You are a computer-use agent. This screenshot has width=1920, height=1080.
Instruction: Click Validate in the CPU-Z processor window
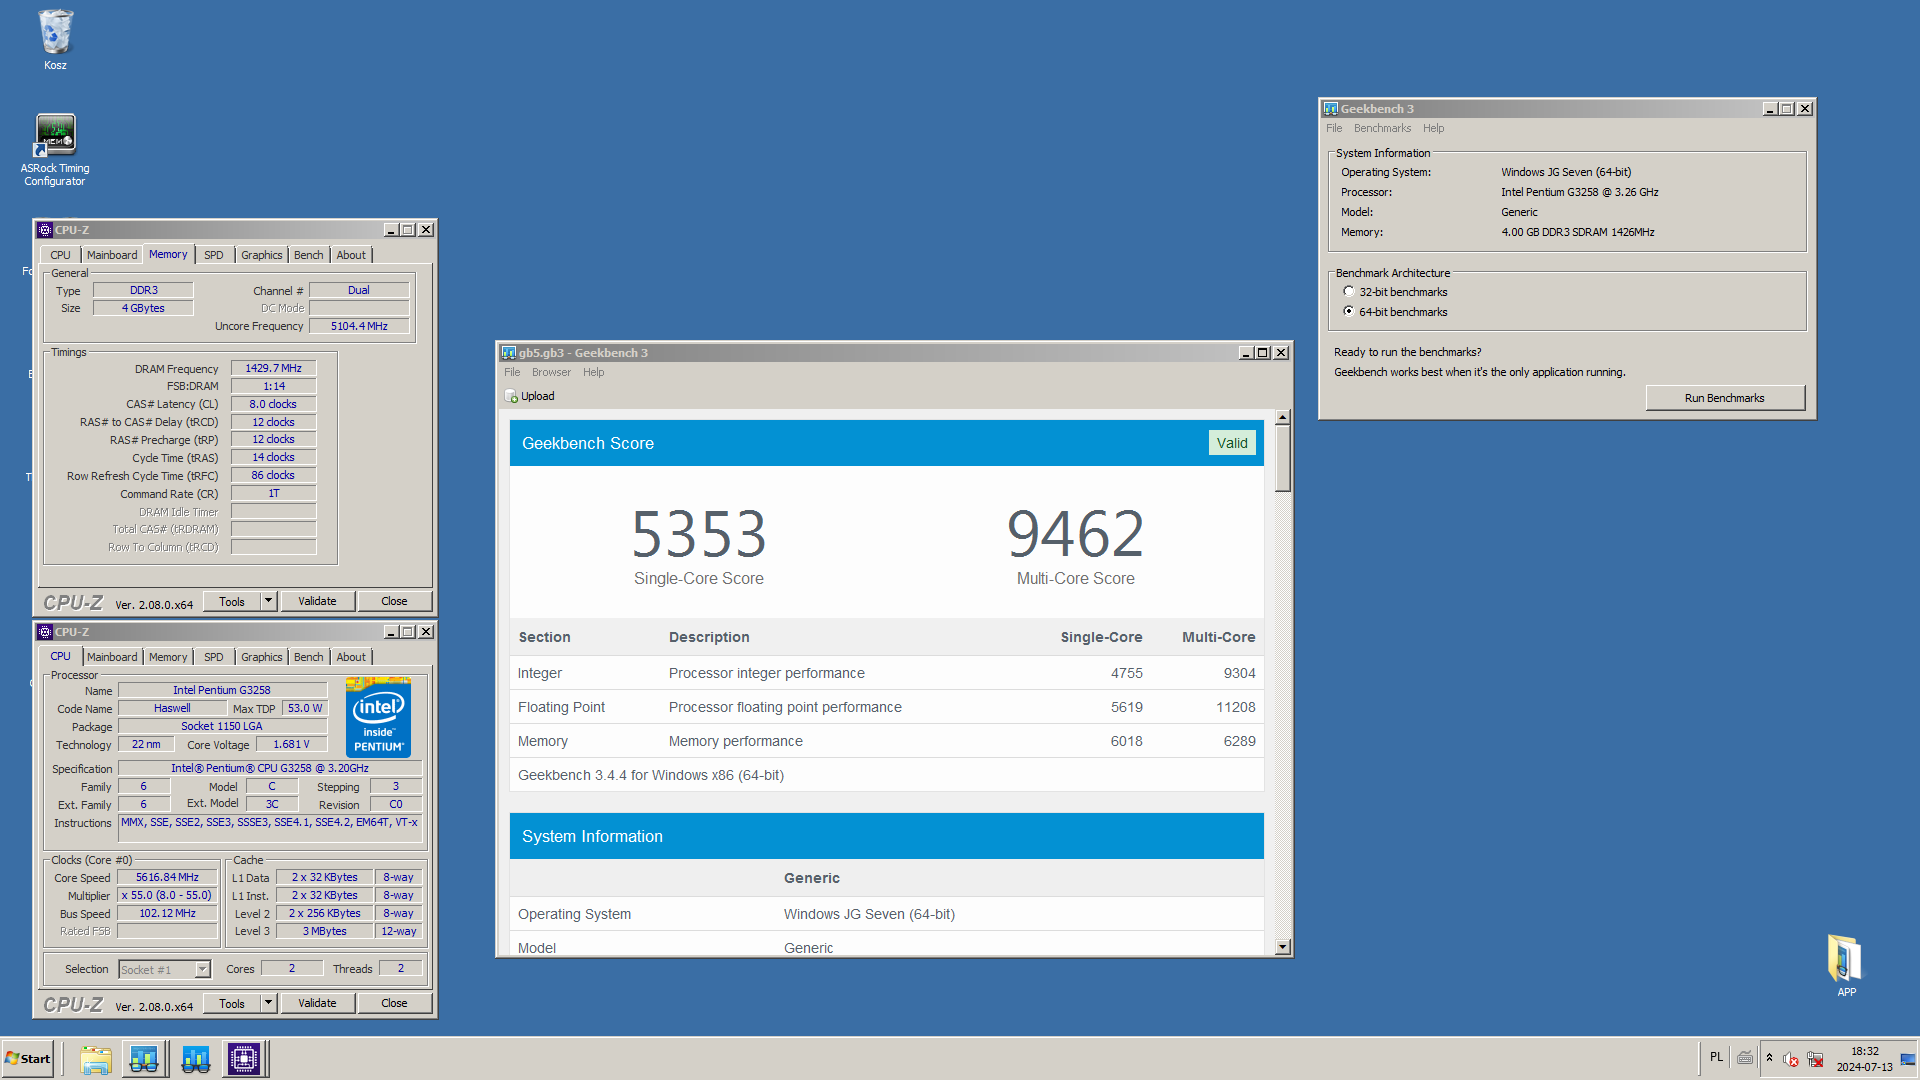click(x=317, y=1003)
